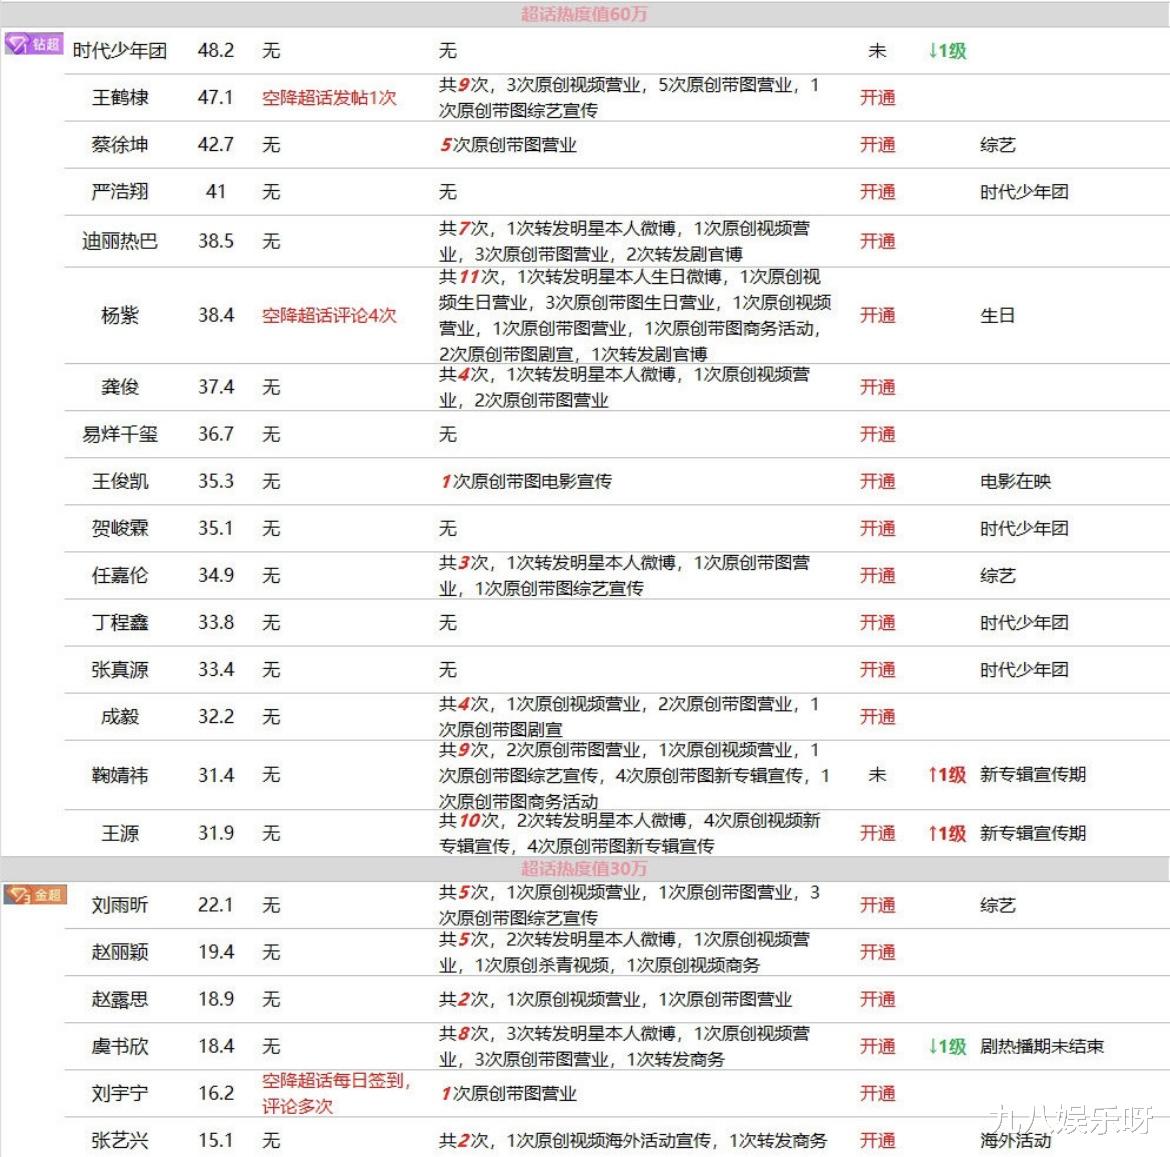Click the name 王鹤棣
Viewport: 1170px width, 1157px height.
point(119,98)
